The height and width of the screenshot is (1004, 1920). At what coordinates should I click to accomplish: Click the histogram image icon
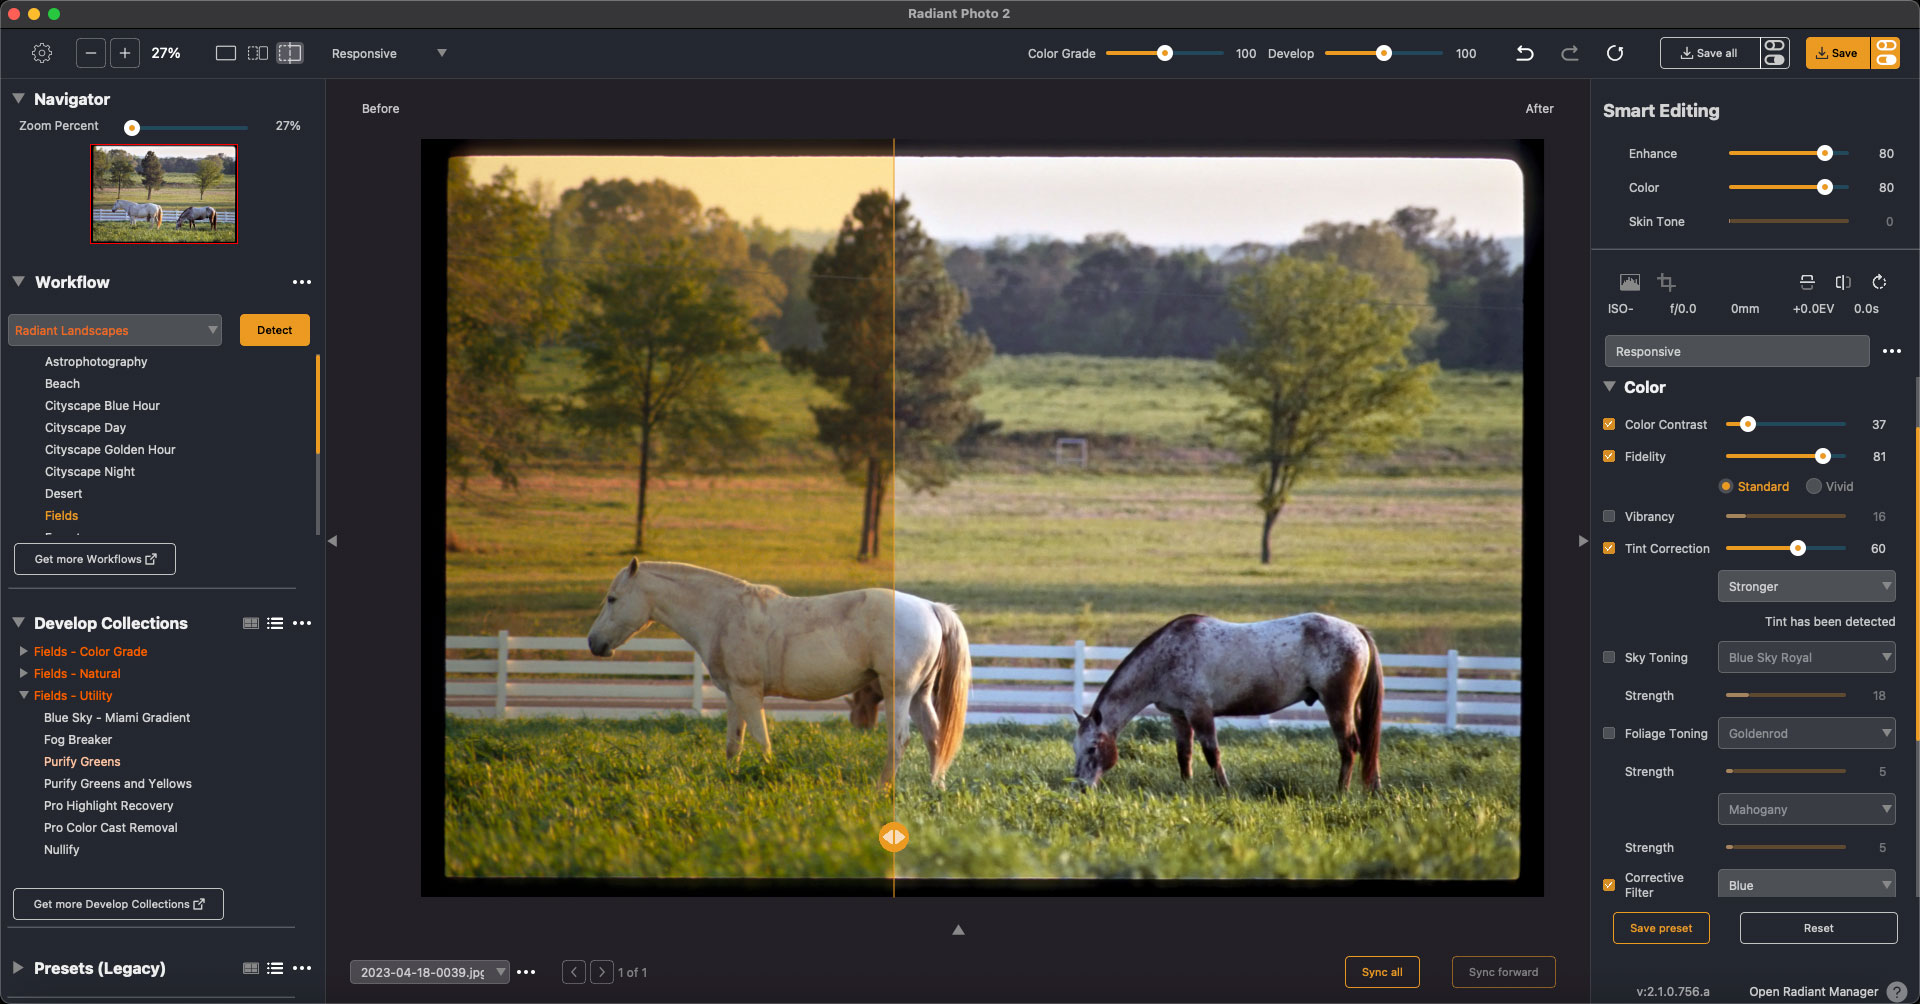[x=1630, y=282]
